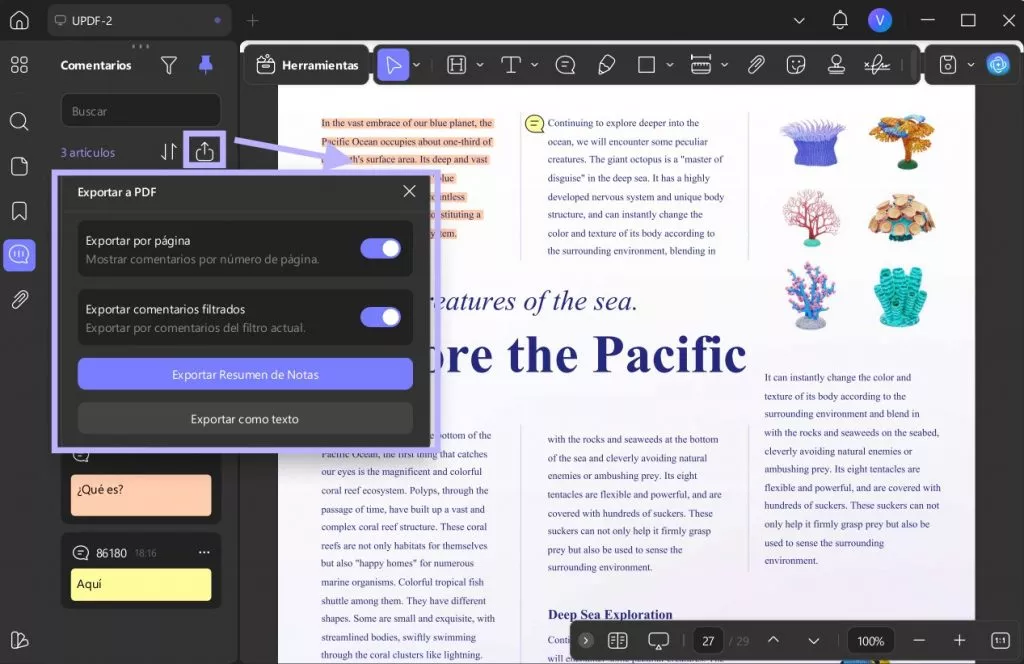The width and height of the screenshot is (1024, 664).
Task: Open the user account avatar V
Action: pos(880,20)
